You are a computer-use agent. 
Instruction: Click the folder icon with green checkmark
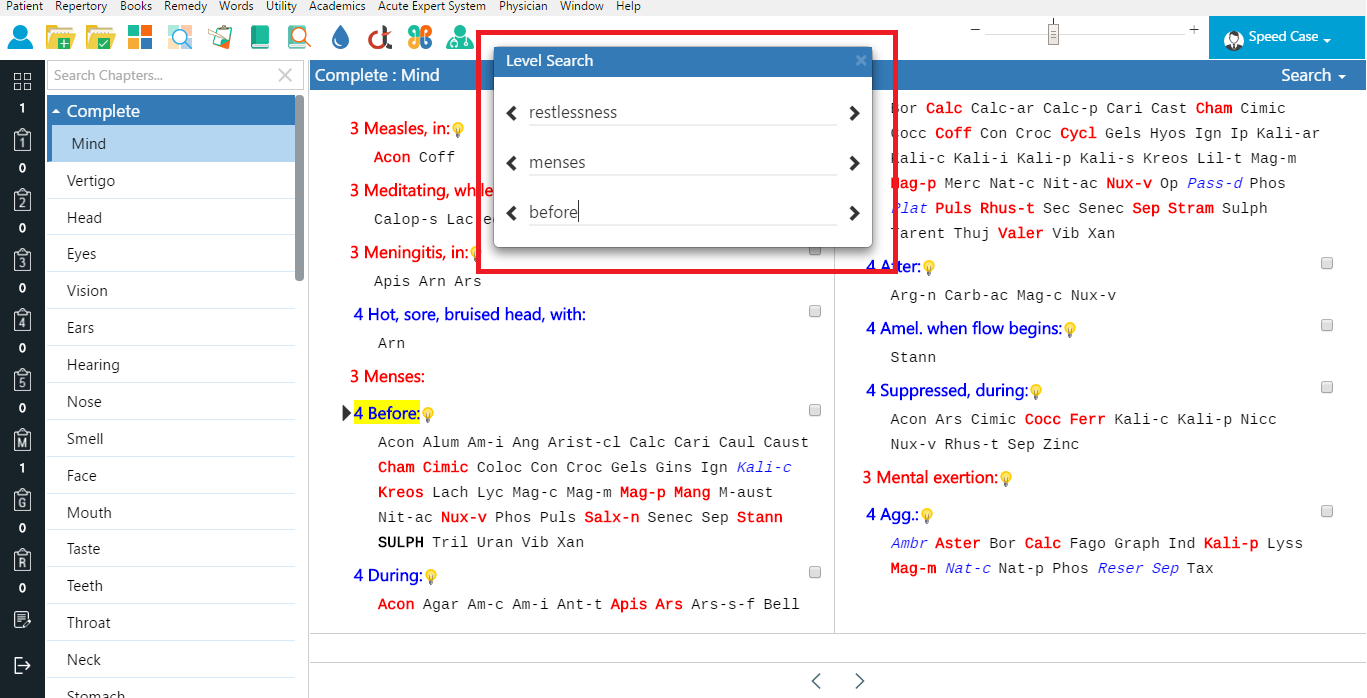tap(100, 38)
